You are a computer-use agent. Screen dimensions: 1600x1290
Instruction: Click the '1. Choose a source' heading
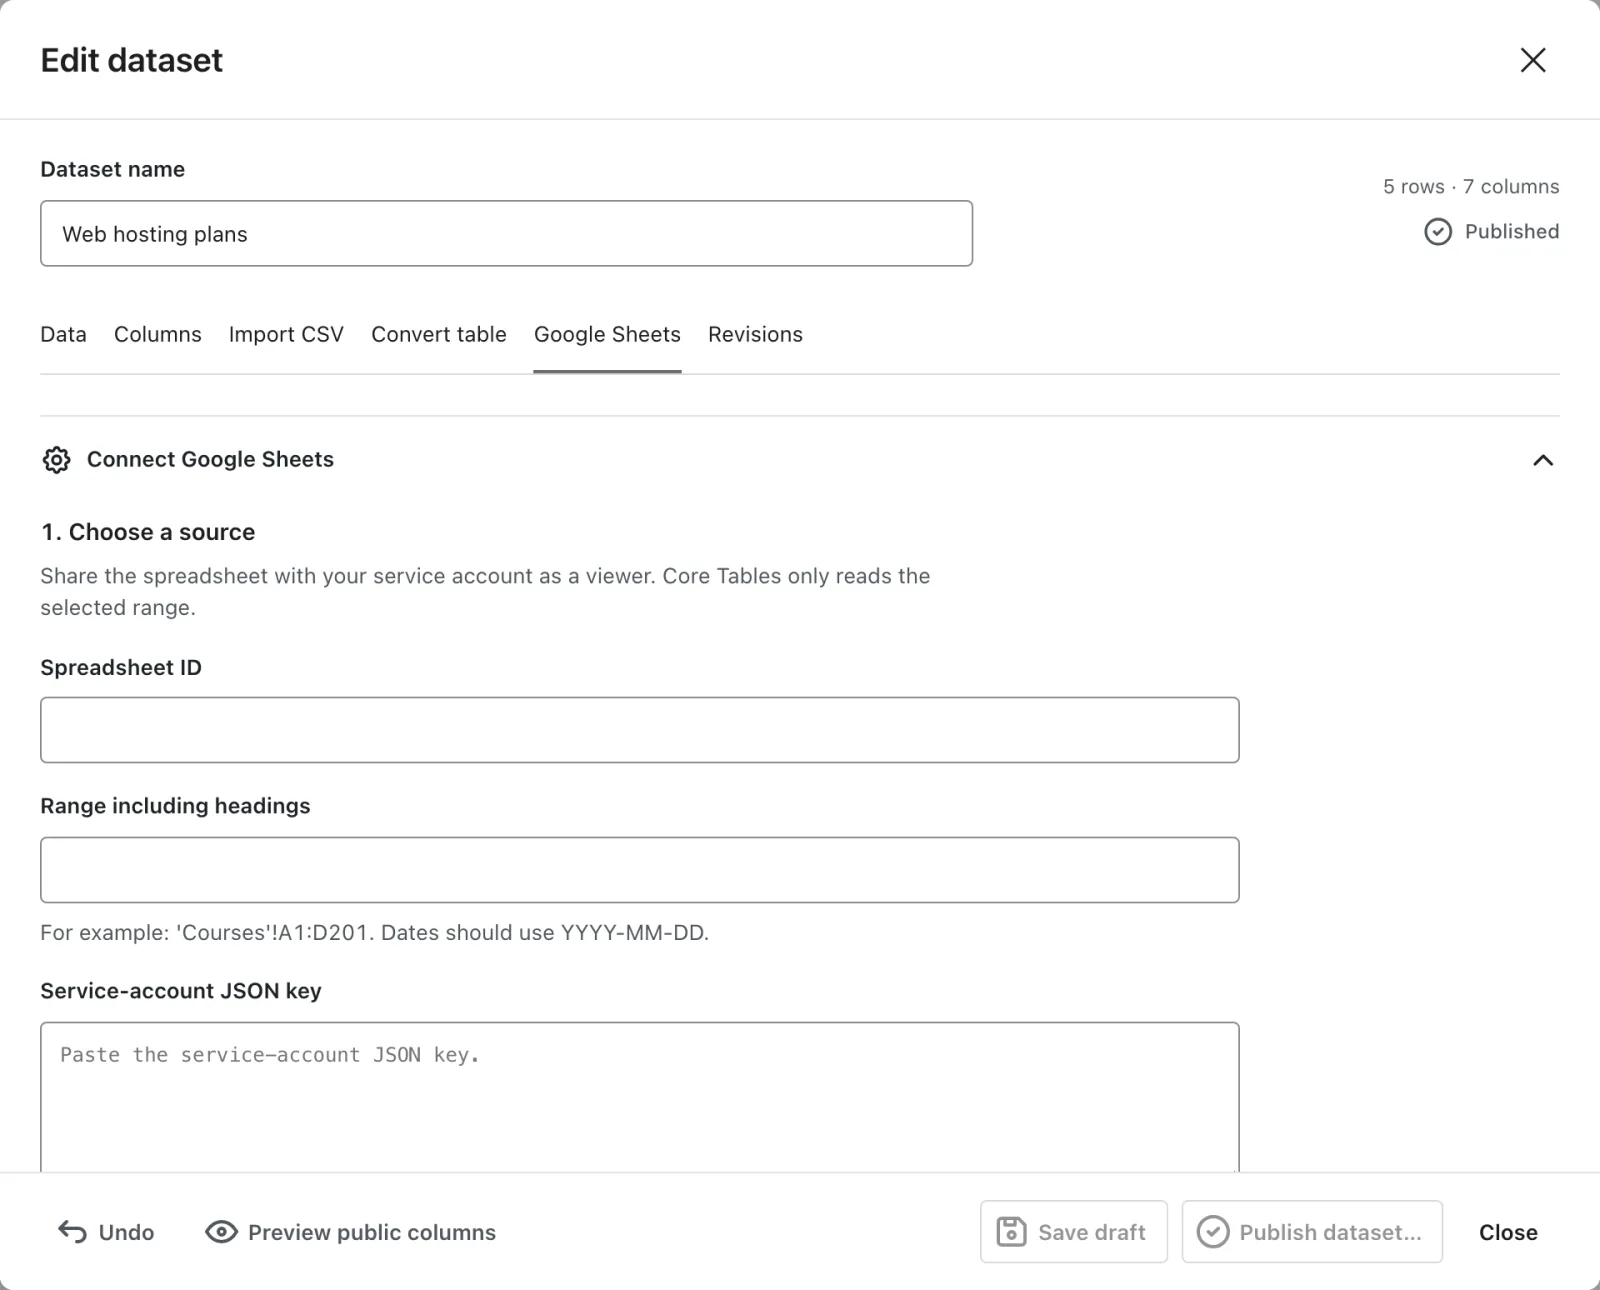148,532
